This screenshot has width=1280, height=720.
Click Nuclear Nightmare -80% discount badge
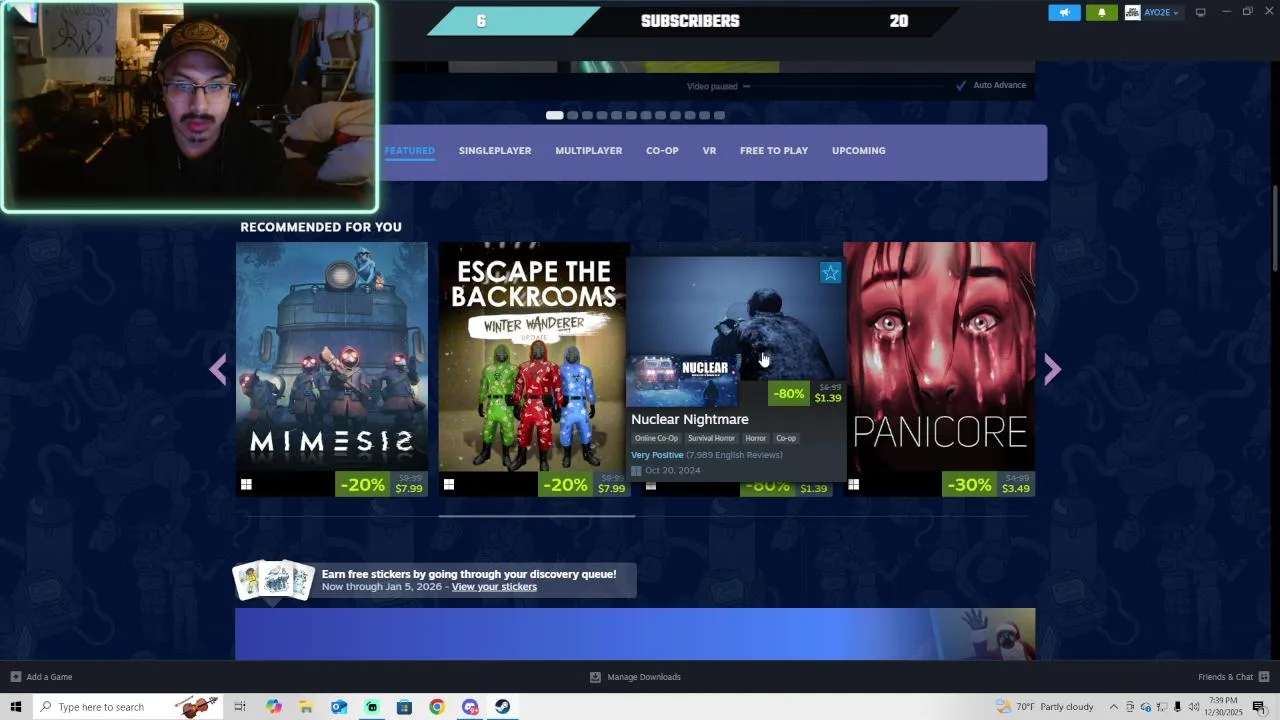tap(788, 393)
